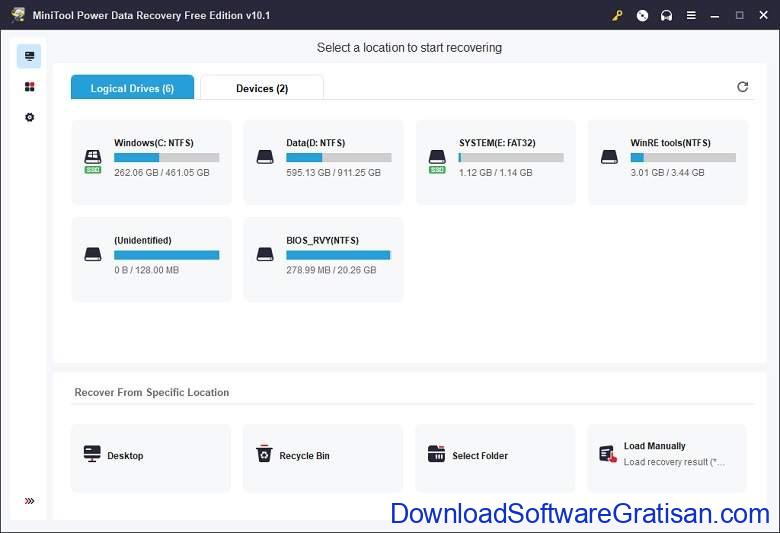
Task: Click 0 B / 128.00 MB size text
Action: click(147, 270)
